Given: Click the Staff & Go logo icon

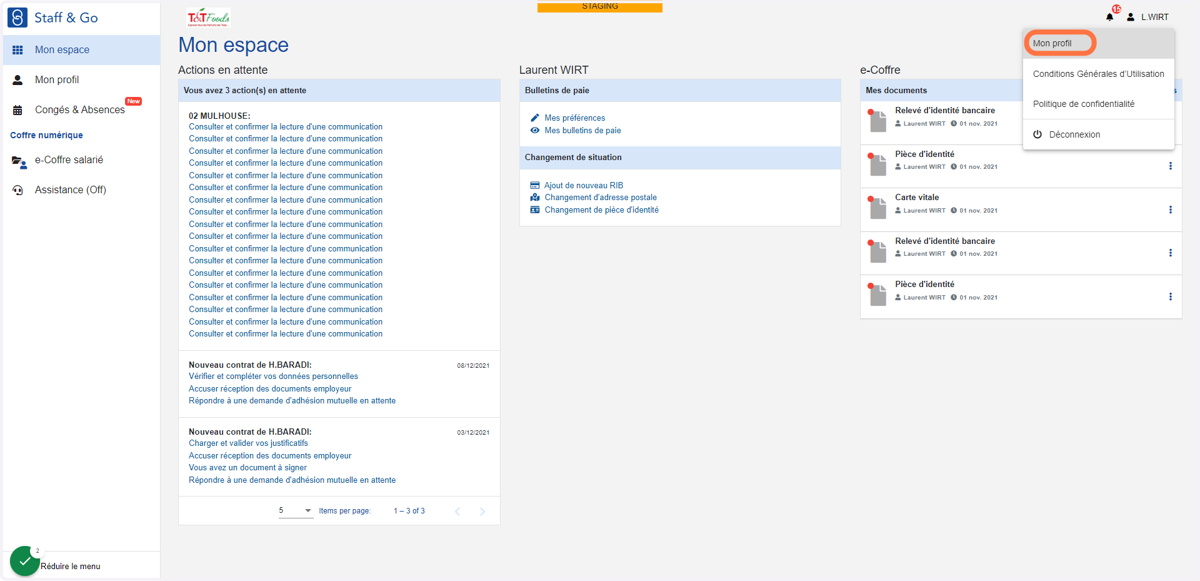Looking at the screenshot, I should pyautogui.click(x=17, y=18).
